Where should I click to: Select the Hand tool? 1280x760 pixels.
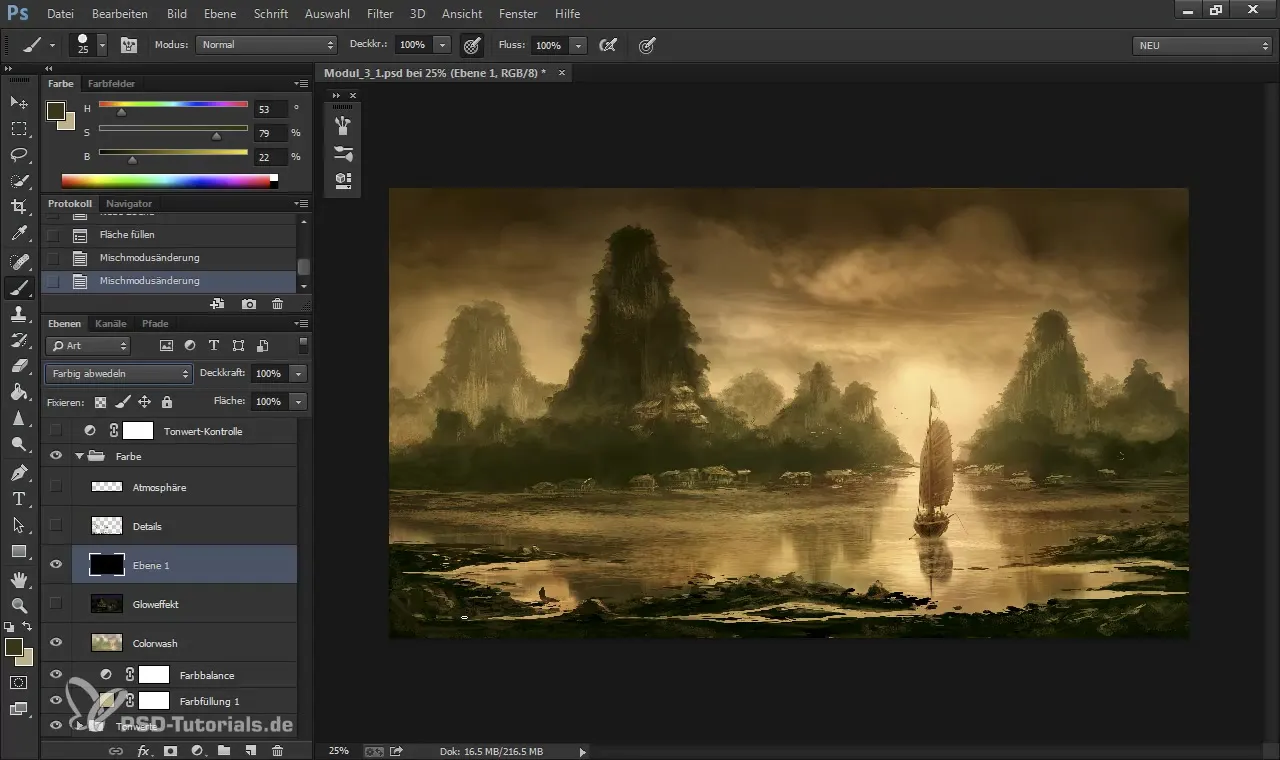19,580
